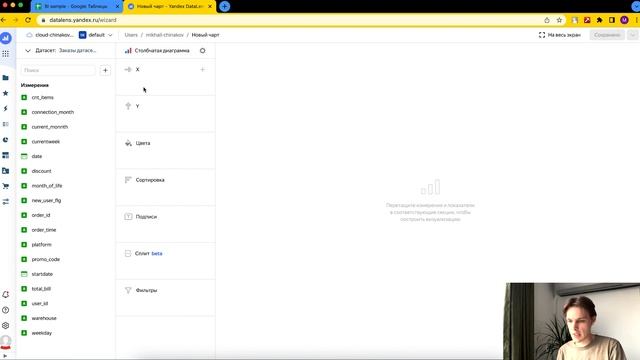Open dashboards icon in sidebar

(x=6, y=155)
